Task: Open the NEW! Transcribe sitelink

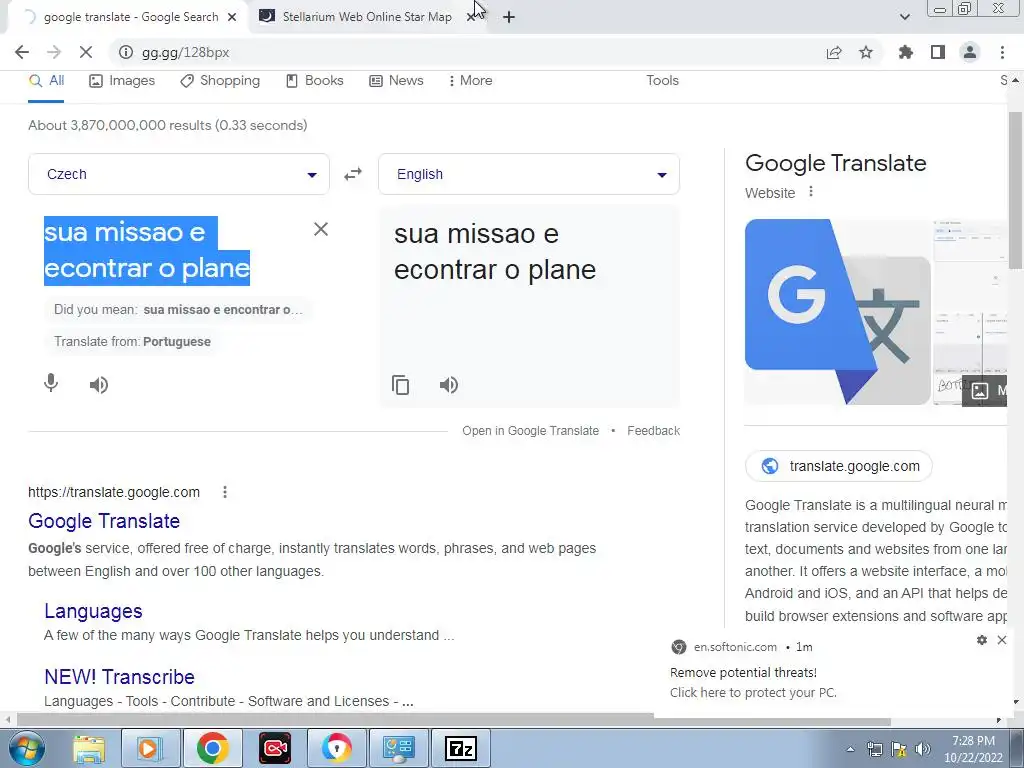Action: [x=120, y=677]
